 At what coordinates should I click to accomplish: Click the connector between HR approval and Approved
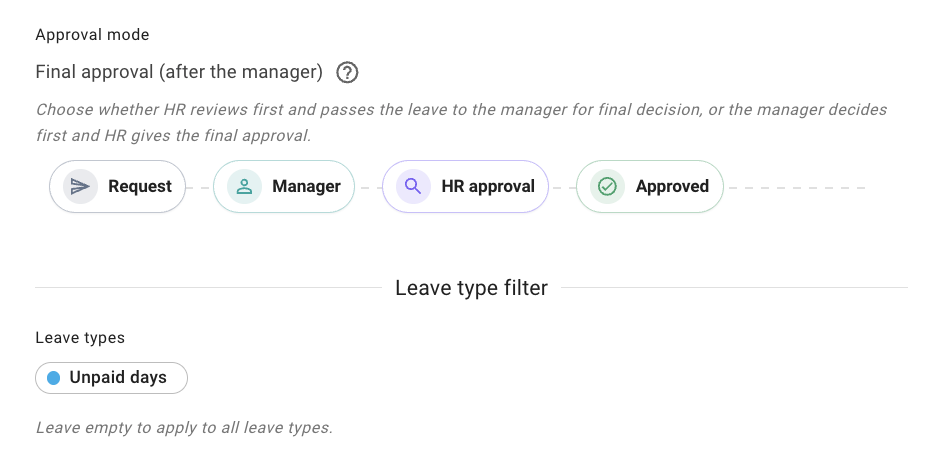click(x=562, y=188)
